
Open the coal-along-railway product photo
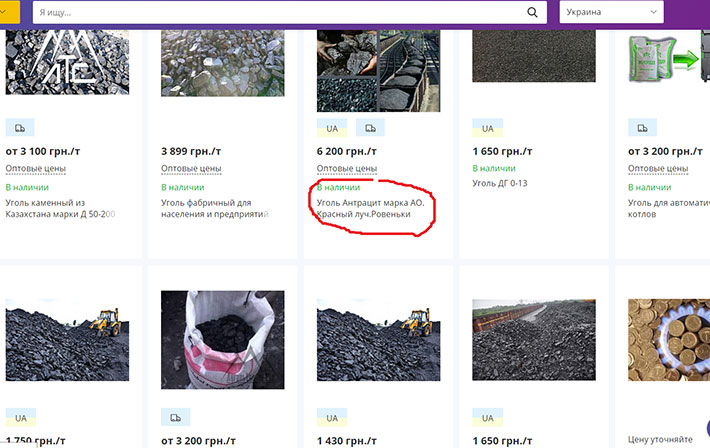pyautogui.click(x=534, y=340)
